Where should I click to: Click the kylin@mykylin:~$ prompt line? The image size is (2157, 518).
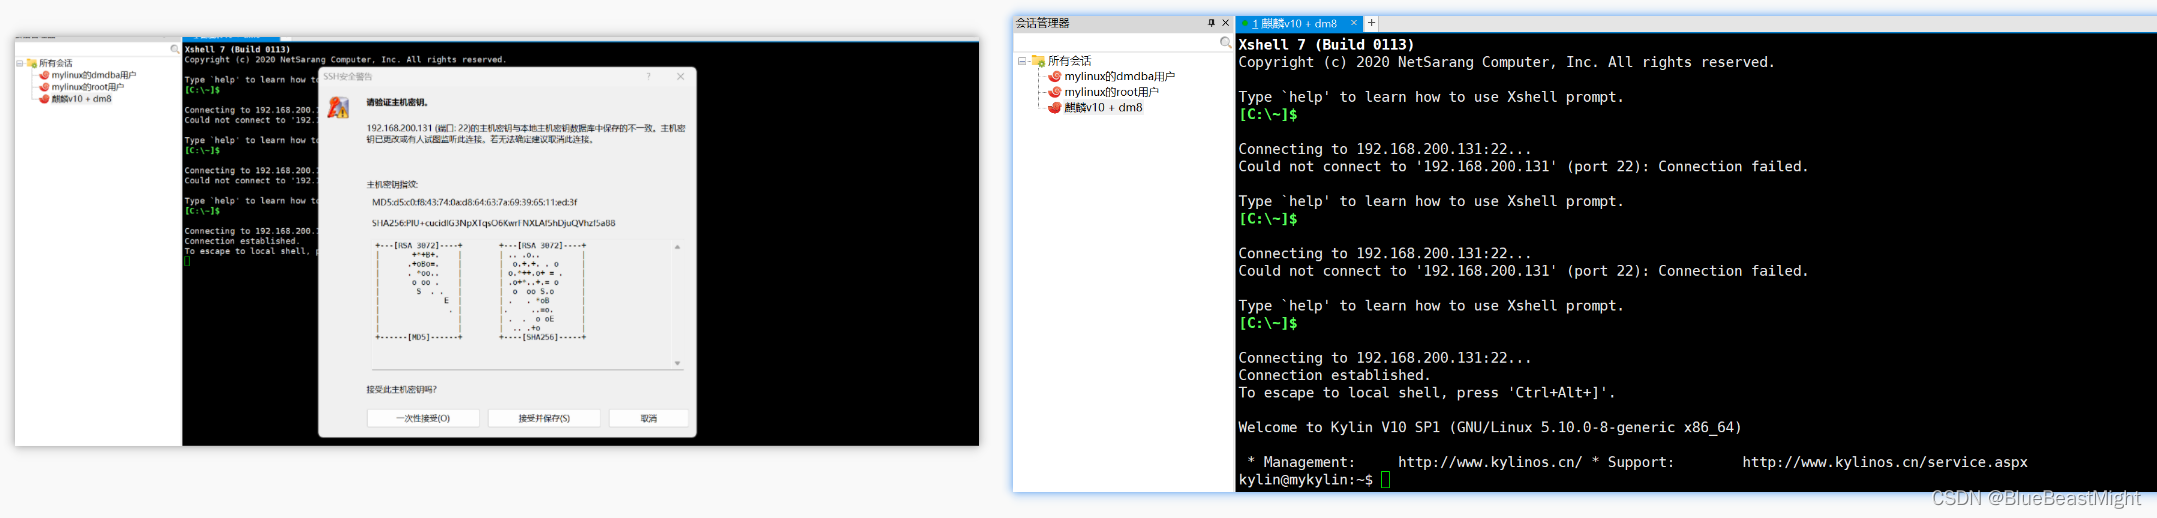point(1314,480)
